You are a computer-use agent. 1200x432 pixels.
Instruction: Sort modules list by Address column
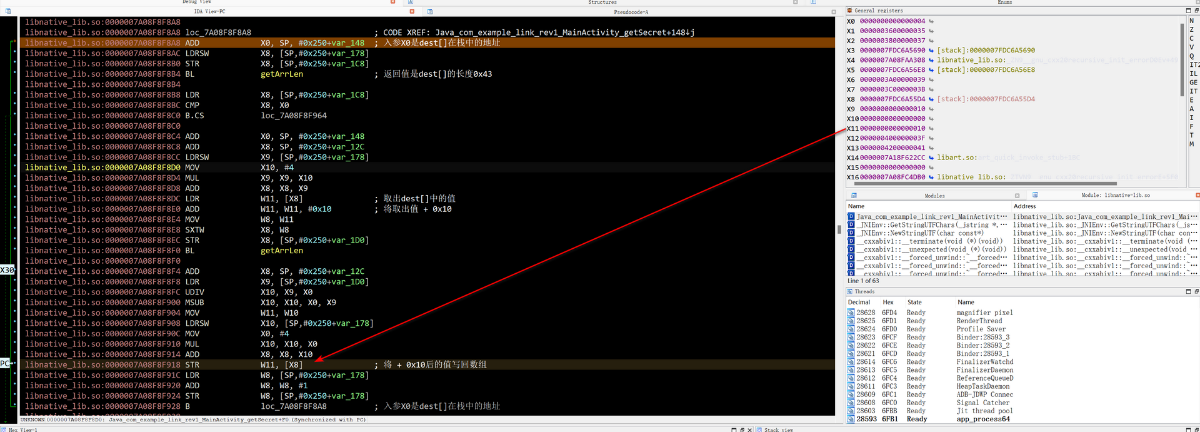coord(1105,206)
